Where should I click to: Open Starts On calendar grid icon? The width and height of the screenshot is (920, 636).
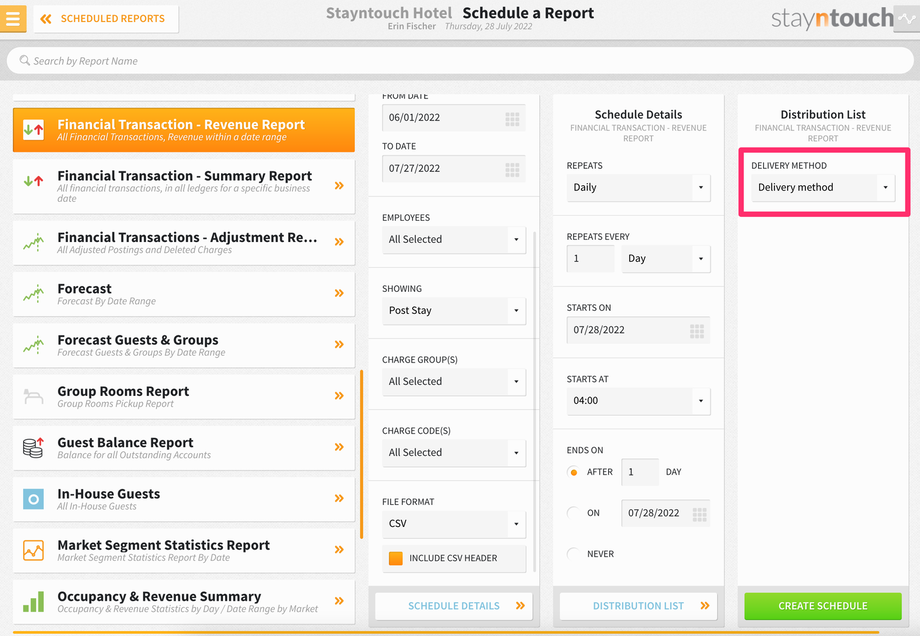(x=697, y=331)
